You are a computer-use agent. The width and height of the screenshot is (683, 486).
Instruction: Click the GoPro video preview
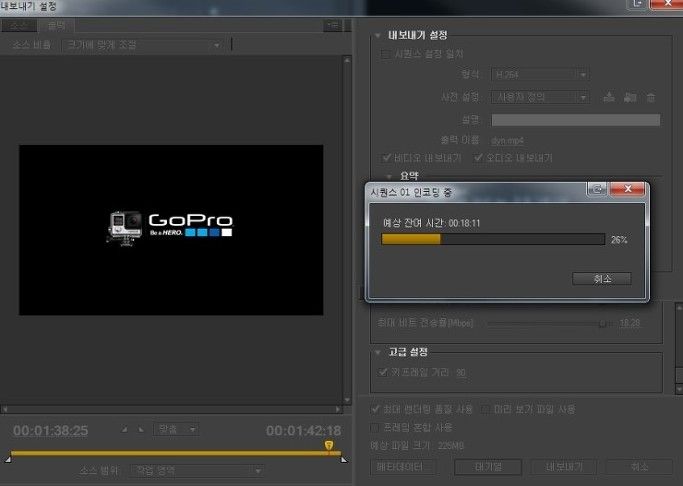tap(171, 230)
